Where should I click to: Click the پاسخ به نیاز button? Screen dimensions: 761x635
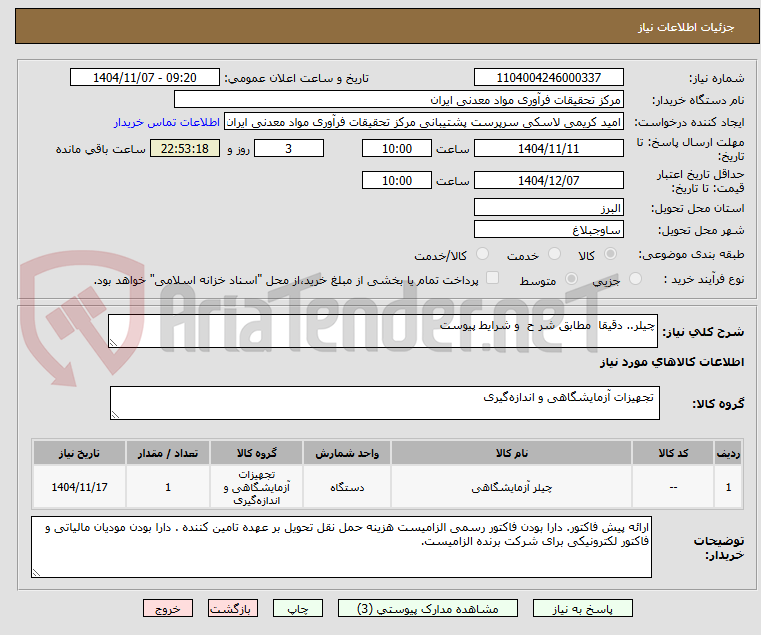tap(582, 608)
